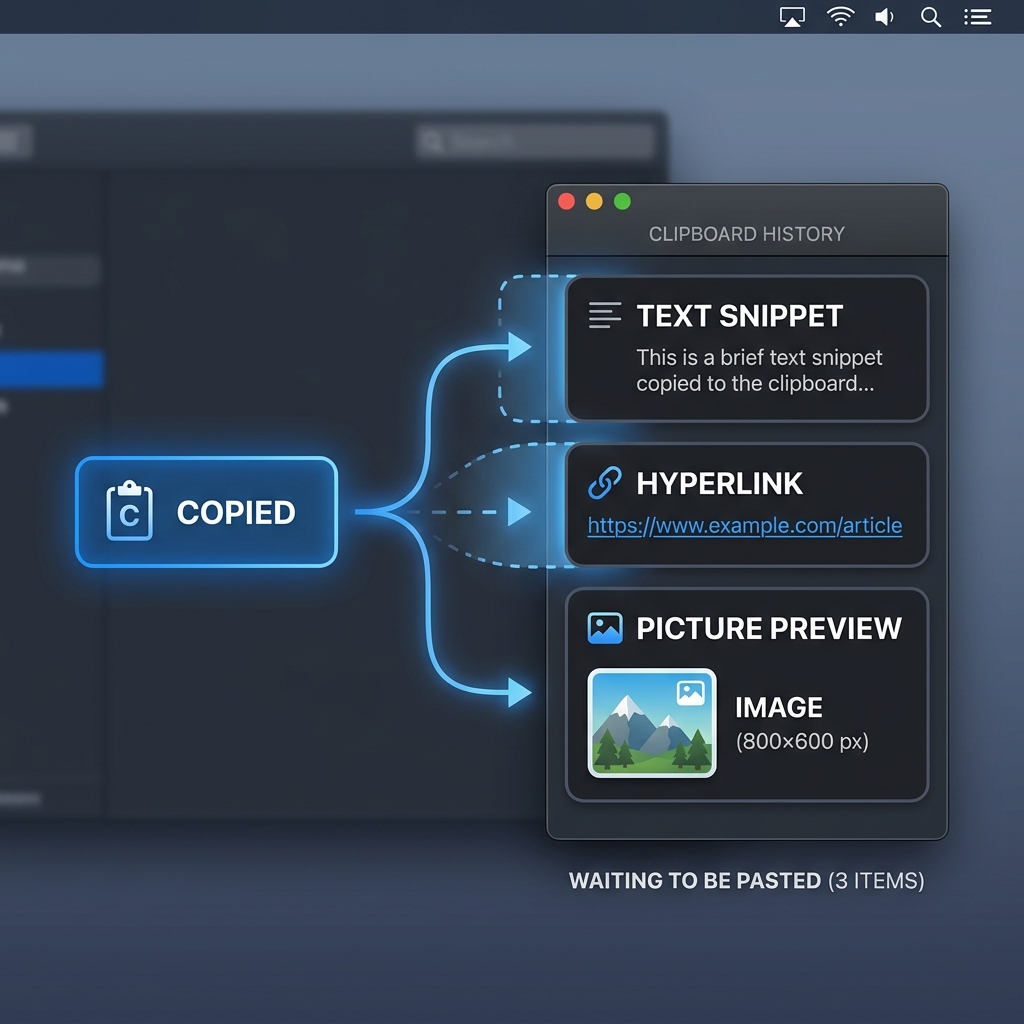
Task: Click the chain link icon beside HYPERLINK
Action: [605, 483]
